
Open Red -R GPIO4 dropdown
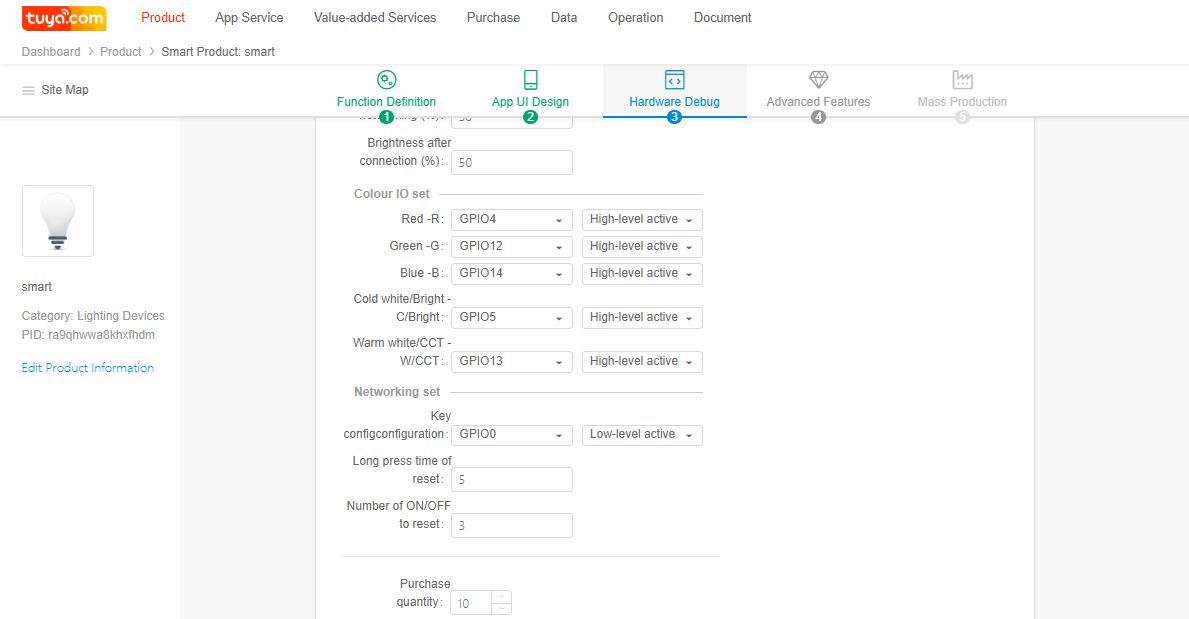(x=512, y=219)
